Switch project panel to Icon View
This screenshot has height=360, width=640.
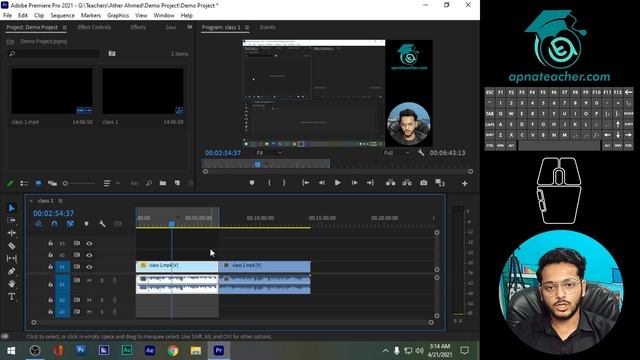[x=38, y=184]
